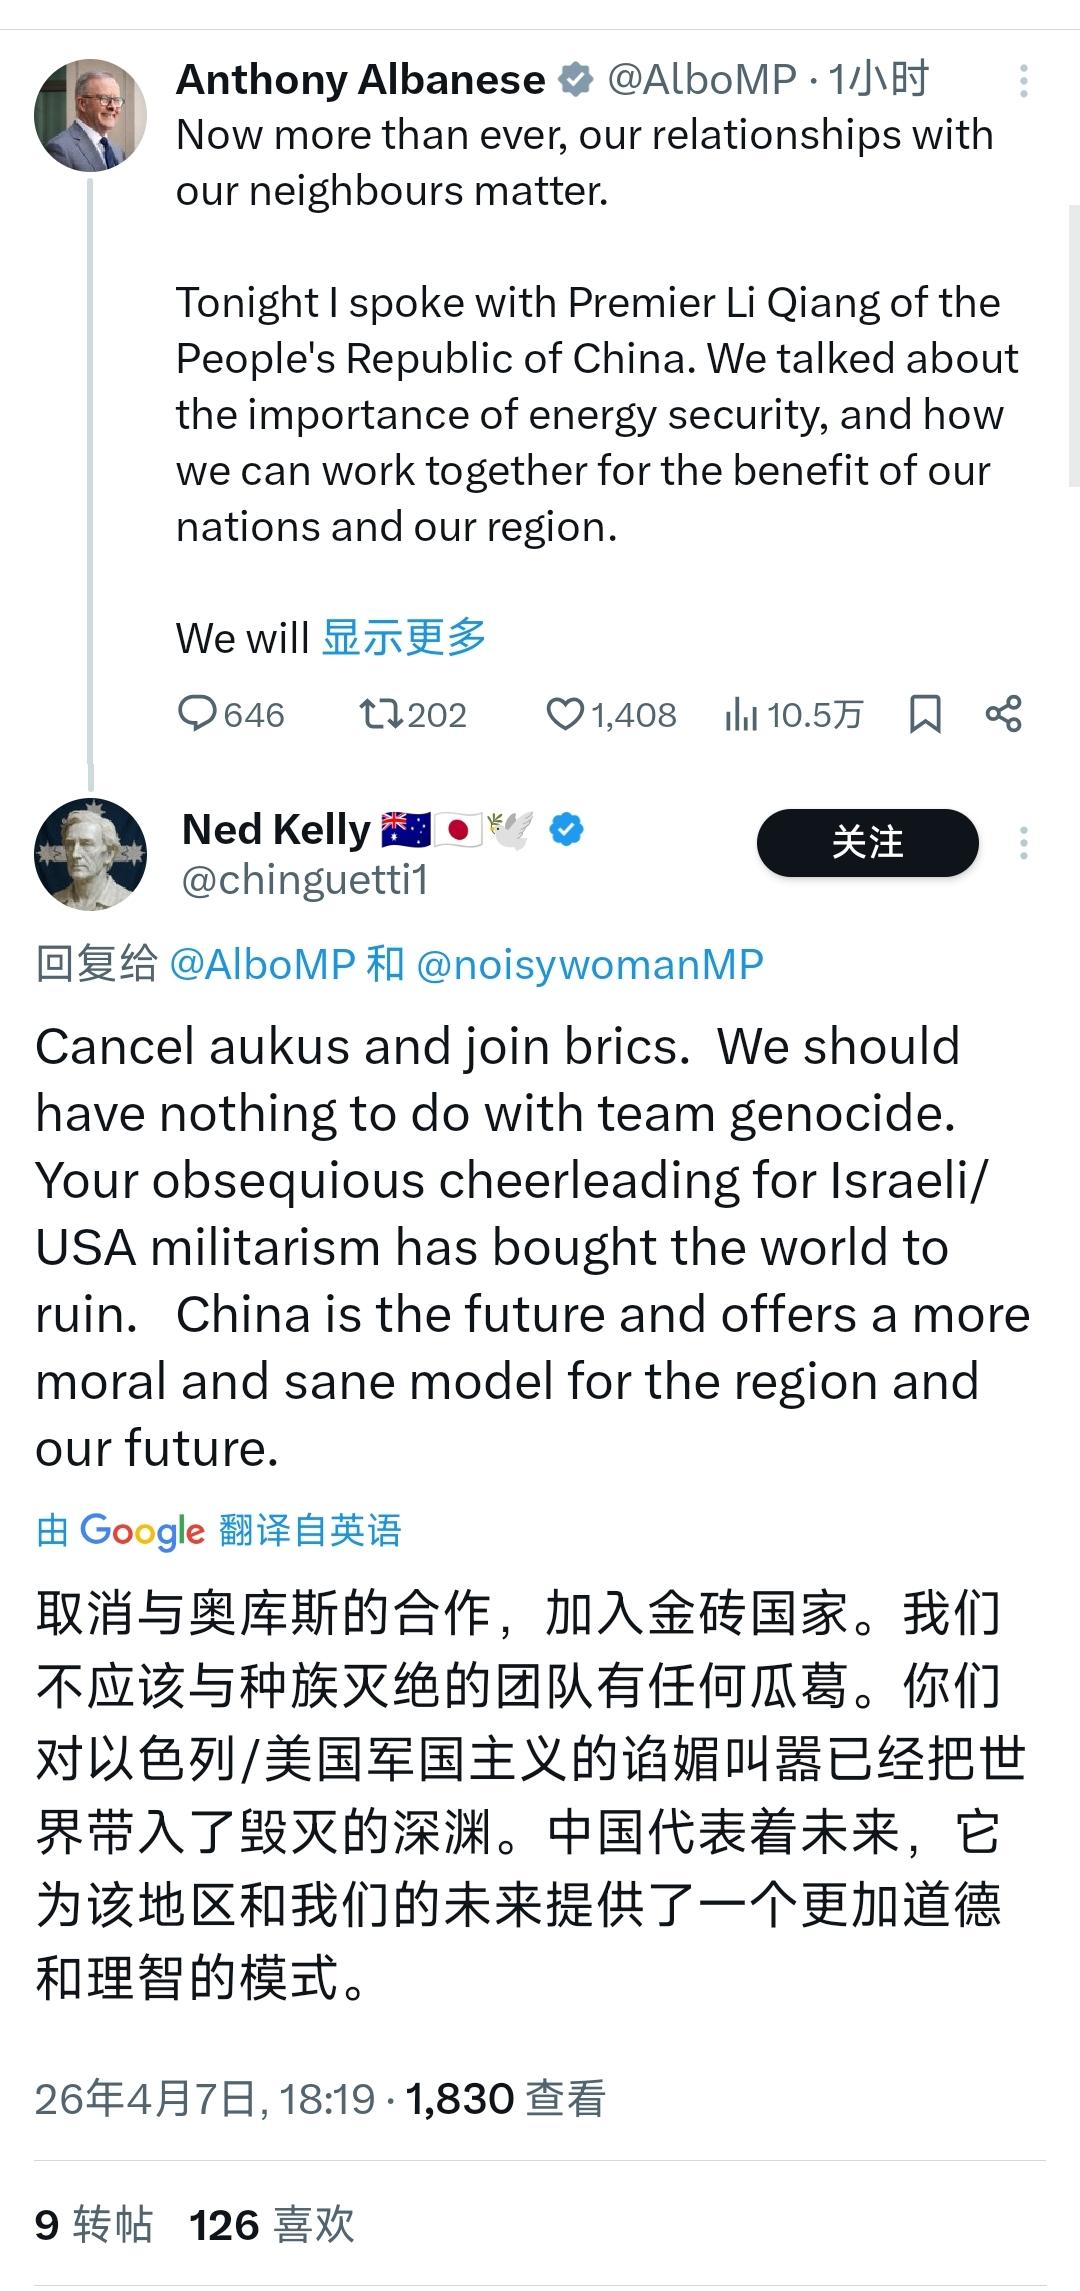Open Anthony Albanese's profile picture
This screenshot has height=2291, width=1080.
(x=90, y=115)
